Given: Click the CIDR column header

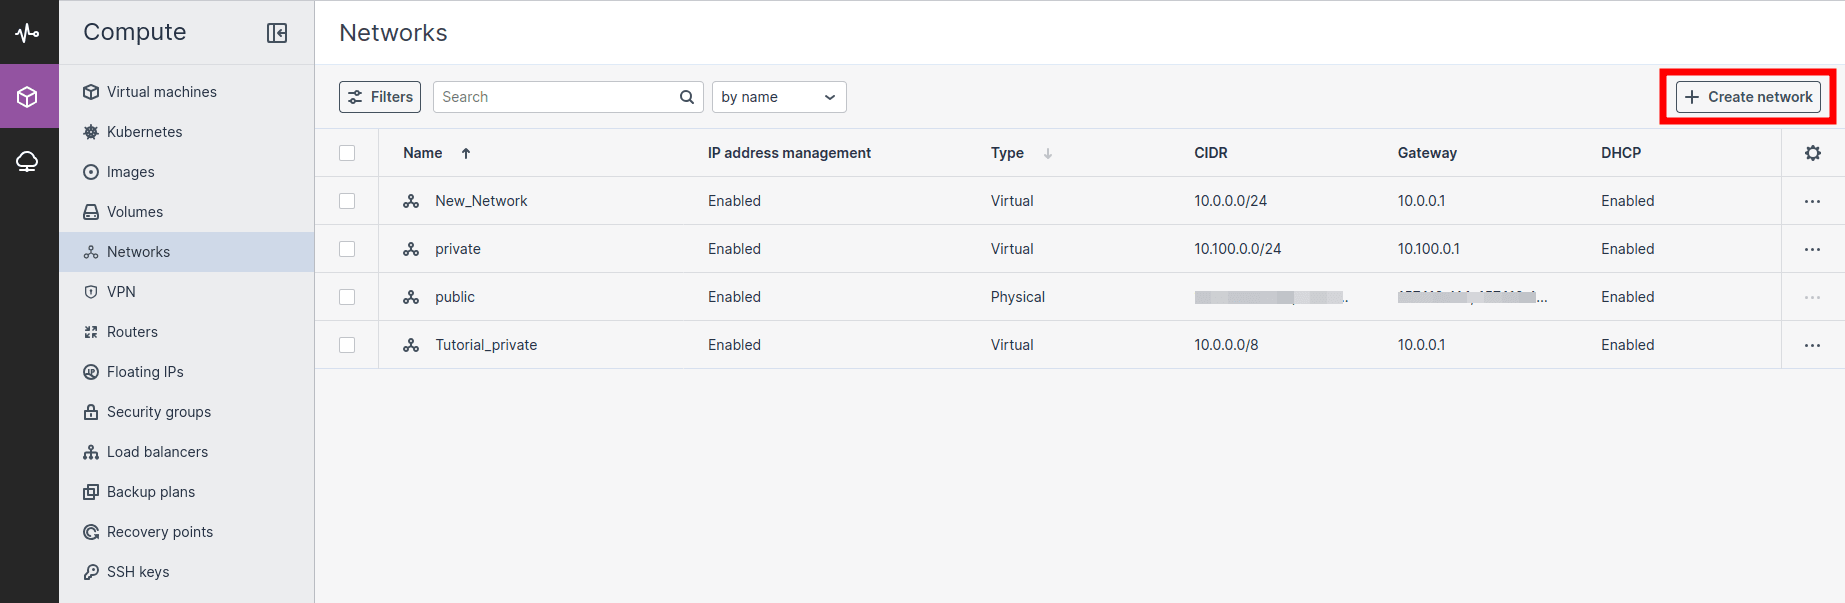Looking at the screenshot, I should pyautogui.click(x=1211, y=153).
